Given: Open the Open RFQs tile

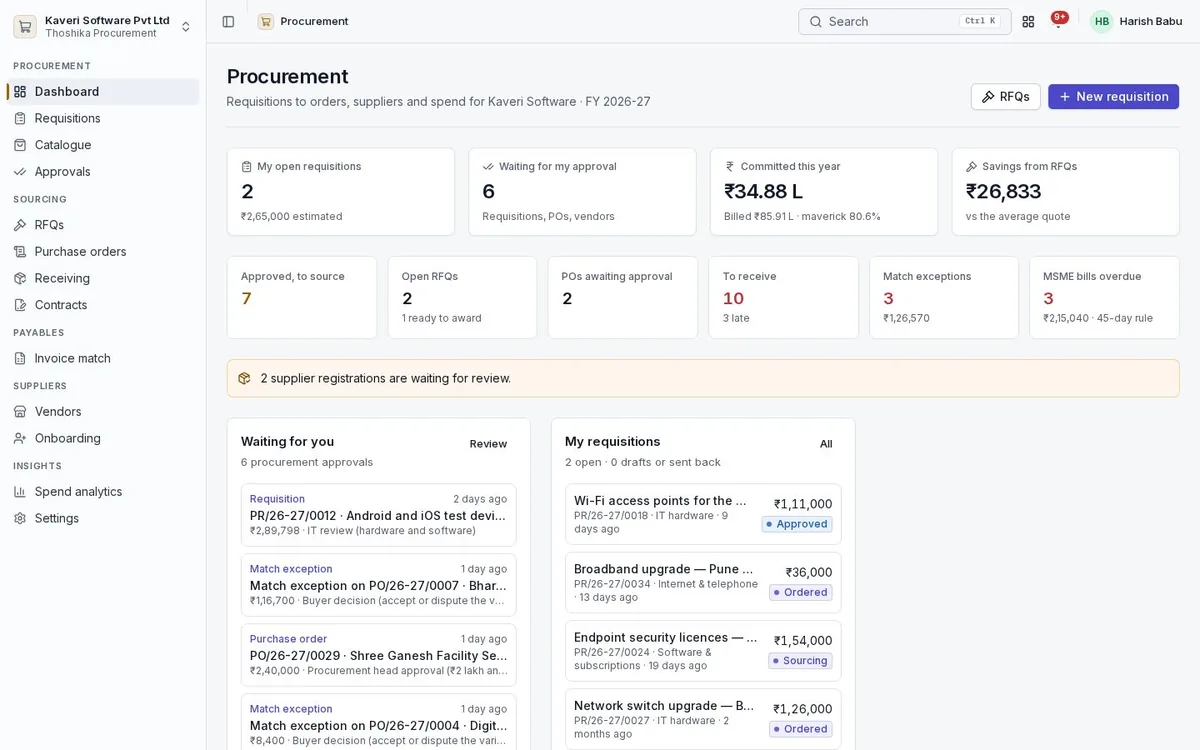Looking at the screenshot, I should (462, 297).
